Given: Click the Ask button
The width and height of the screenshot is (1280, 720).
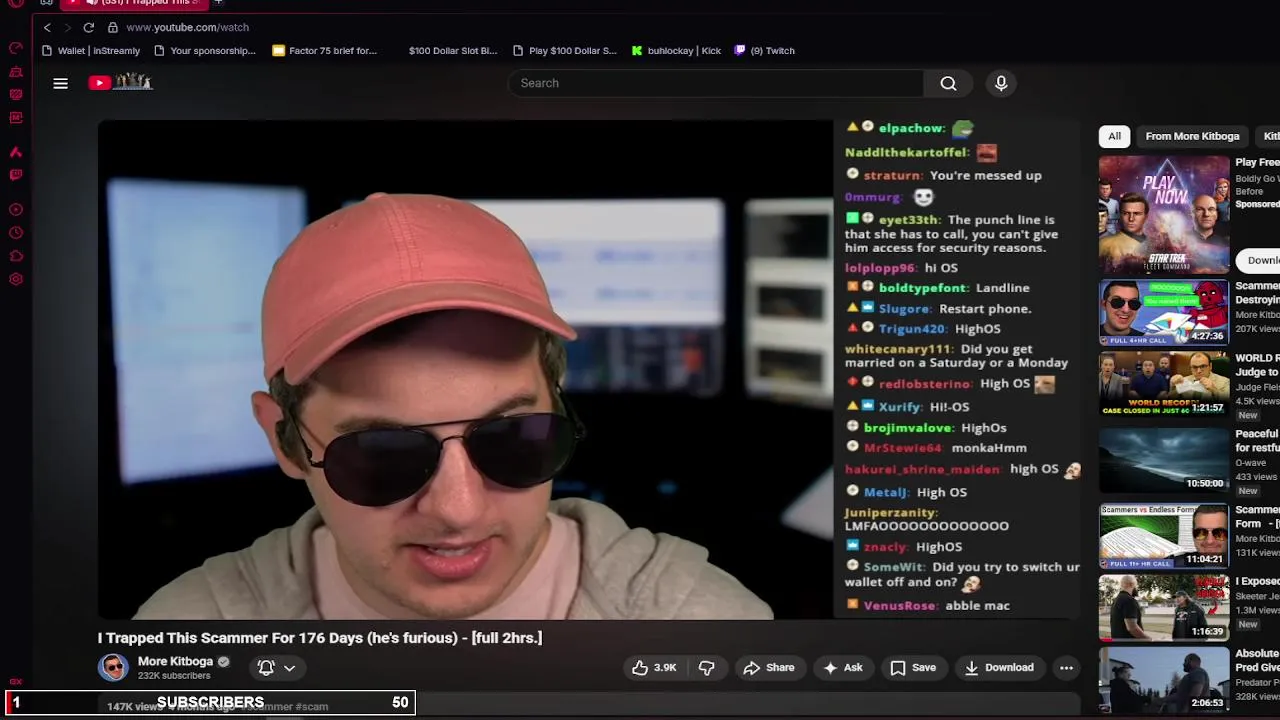Looking at the screenshot, I should coord(842,668).
